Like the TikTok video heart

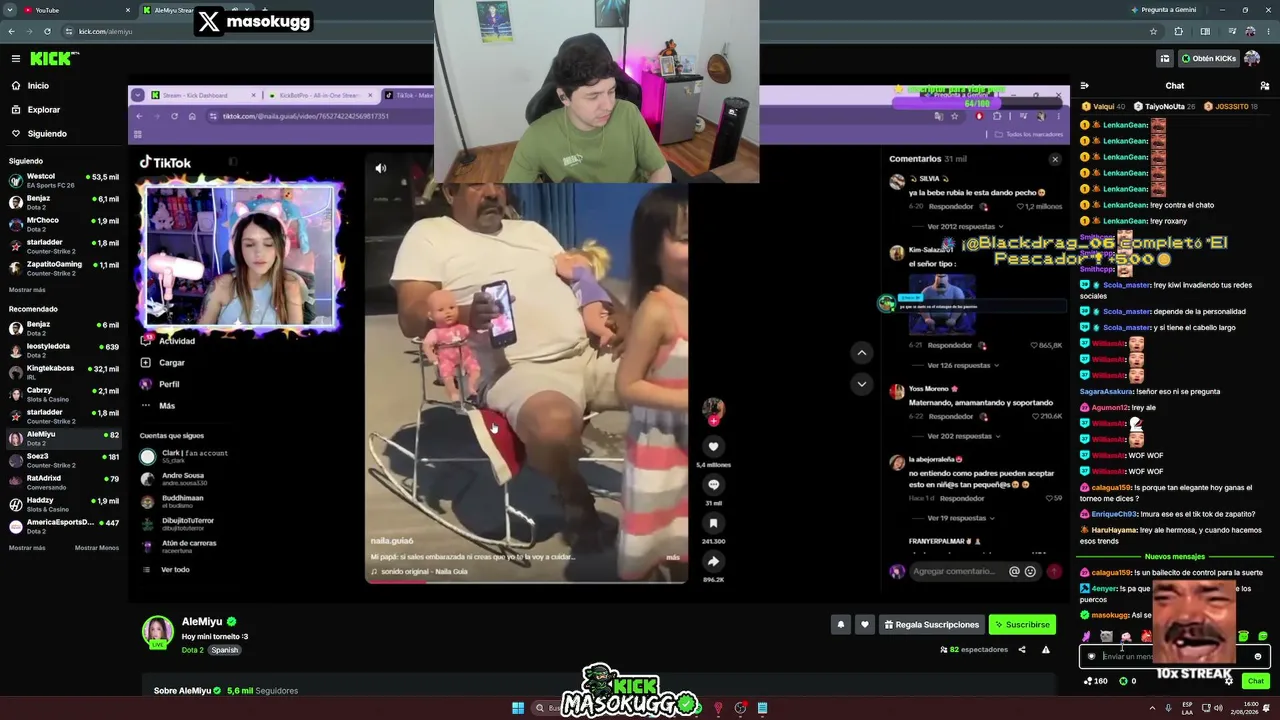(713, 447)
